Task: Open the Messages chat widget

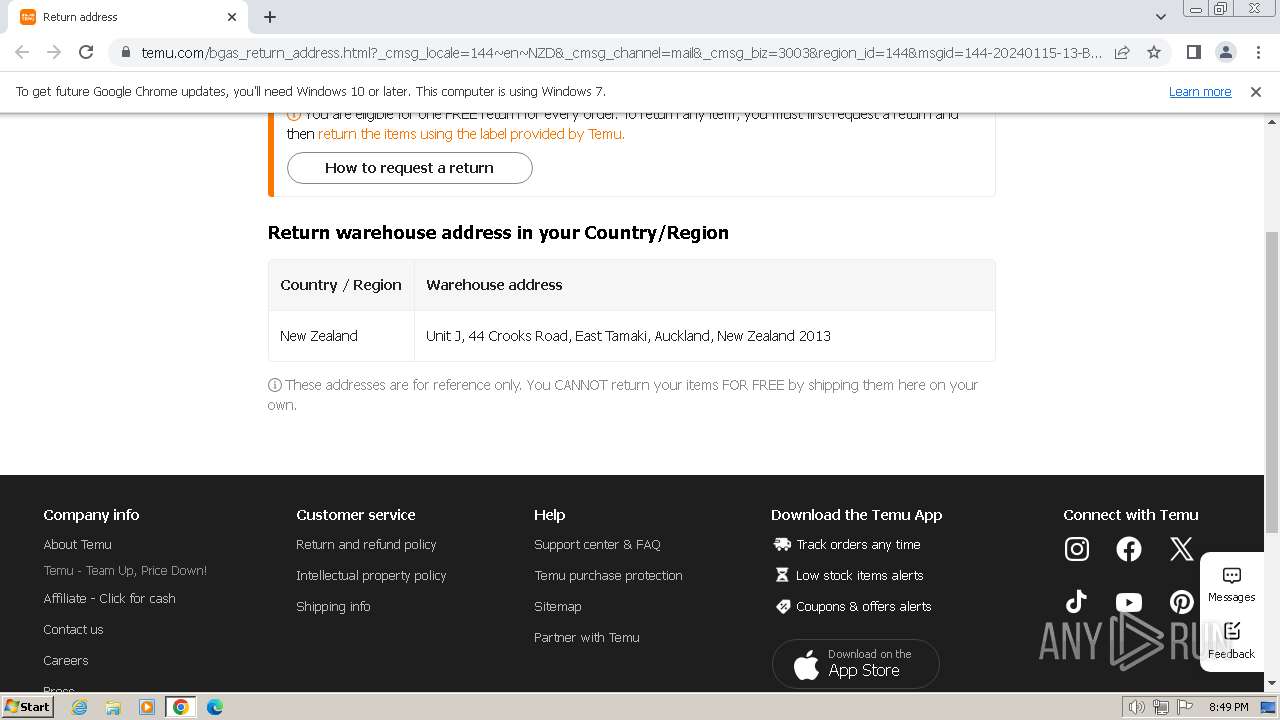Action: click(x=1231, y=585)
